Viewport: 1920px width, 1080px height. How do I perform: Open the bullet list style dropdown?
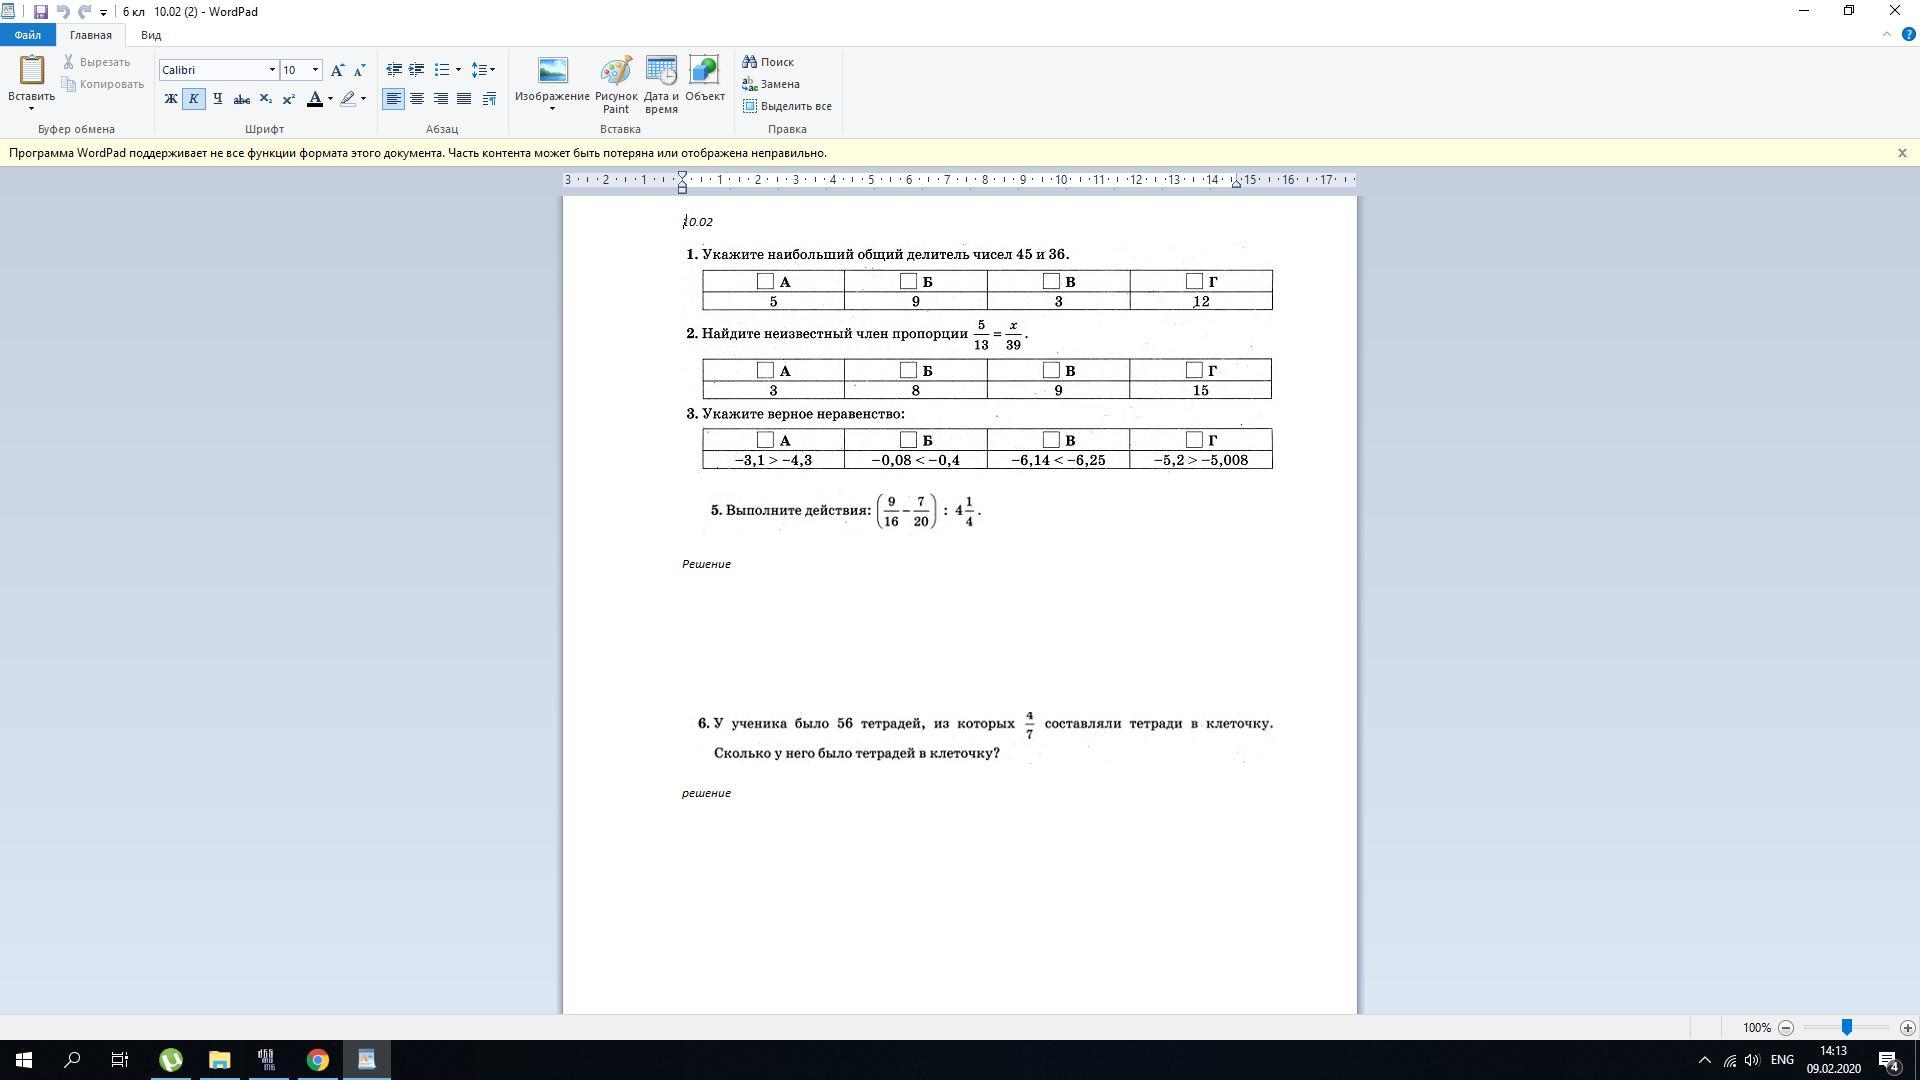458,70
